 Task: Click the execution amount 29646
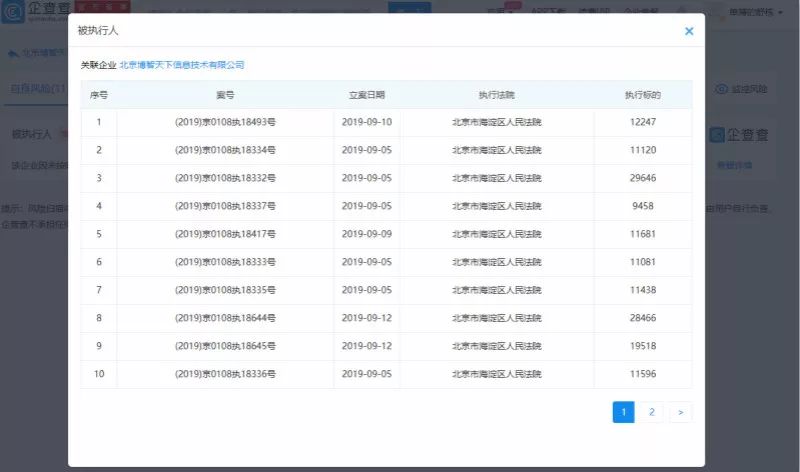643,178
